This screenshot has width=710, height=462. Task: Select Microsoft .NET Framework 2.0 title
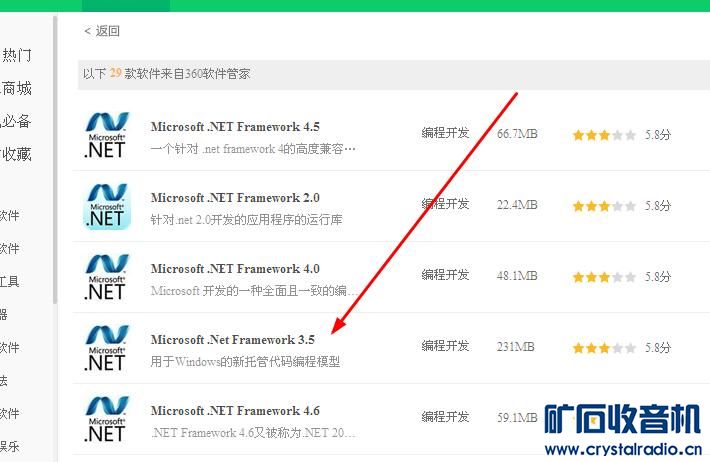pyautogui.click(x=235, y=198)
